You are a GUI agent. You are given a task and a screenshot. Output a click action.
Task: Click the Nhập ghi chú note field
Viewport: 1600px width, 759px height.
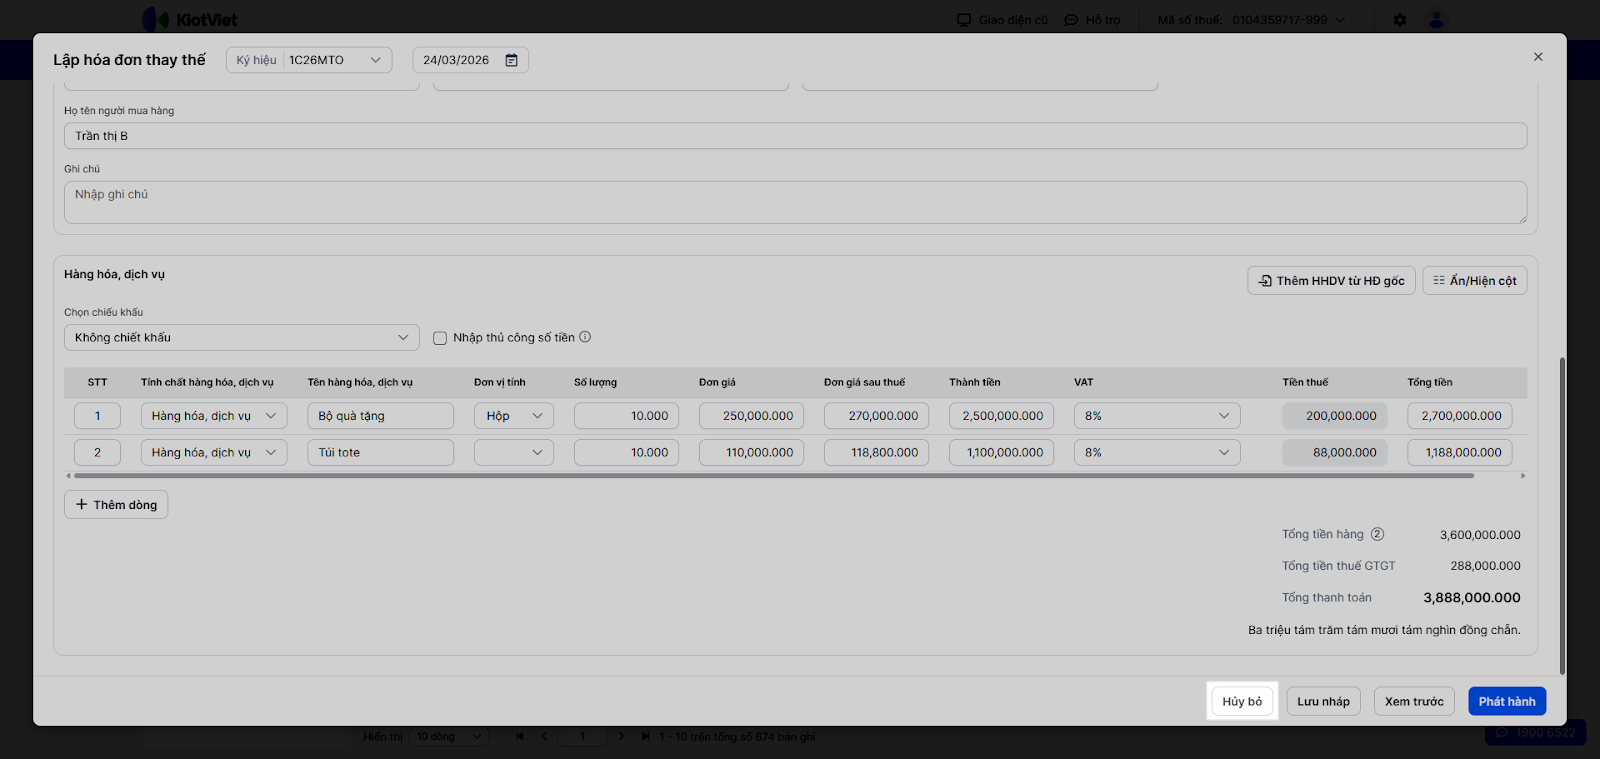click(795, 202)
